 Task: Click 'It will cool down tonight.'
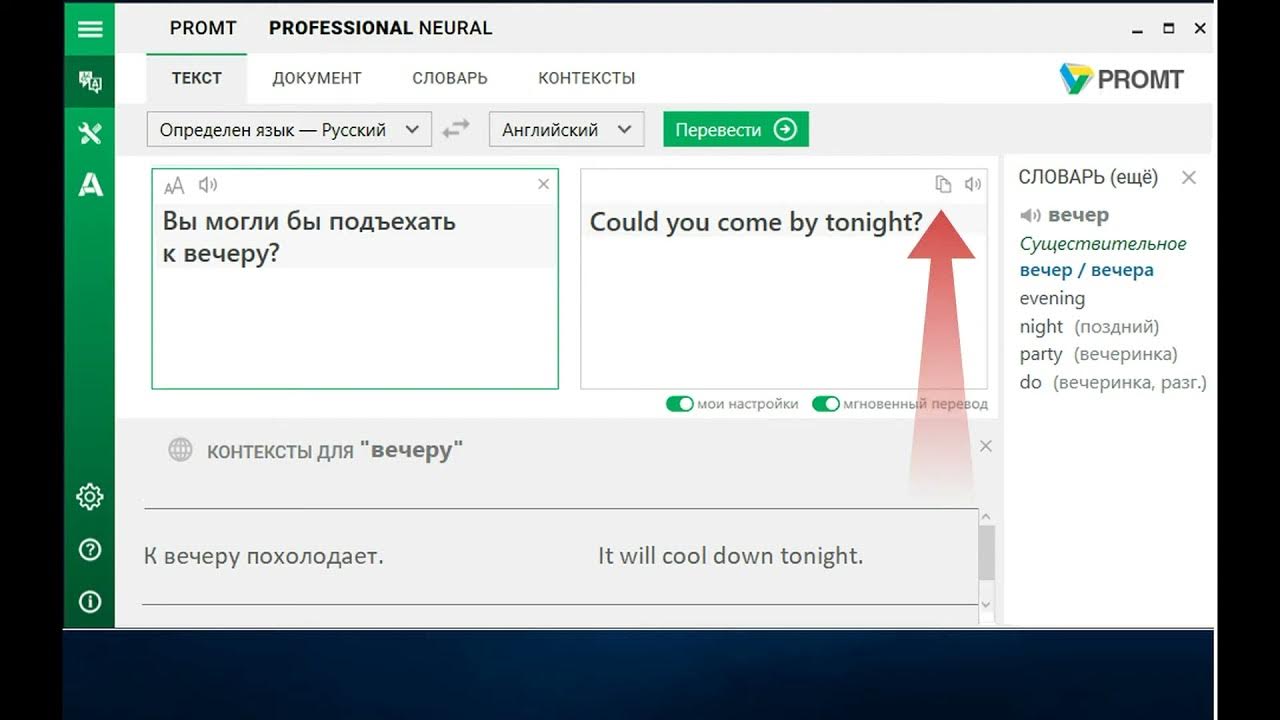pos(730,556)
